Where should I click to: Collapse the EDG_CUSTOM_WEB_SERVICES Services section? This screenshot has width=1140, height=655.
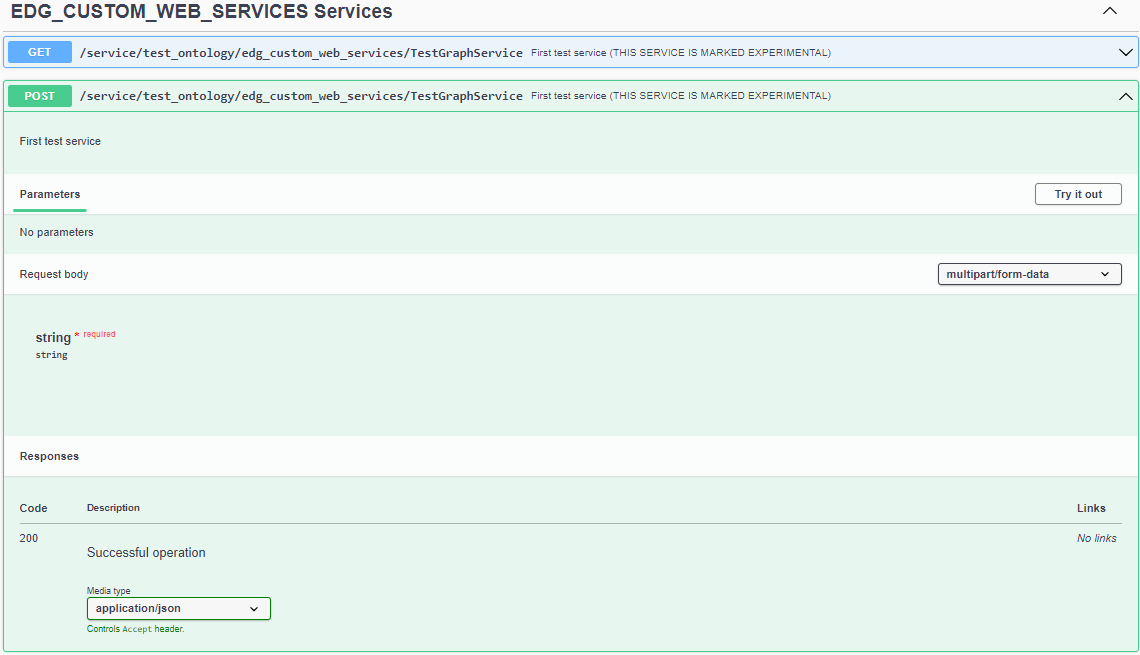[1110, 10]
